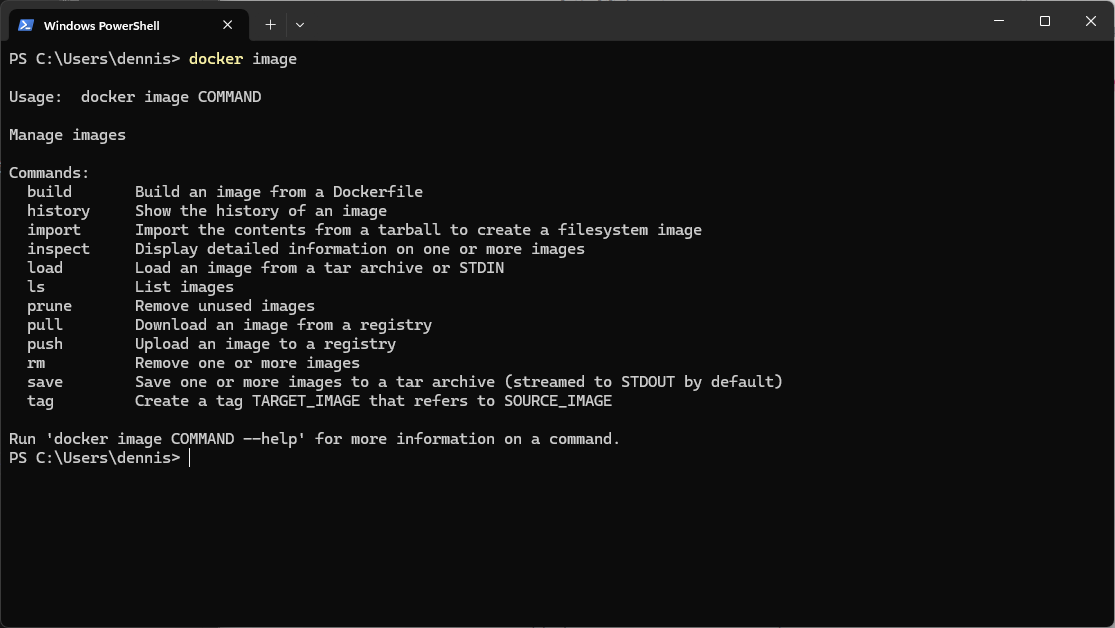
Task: Click the highlighted 'docker image' command
Action: [245, 58]
